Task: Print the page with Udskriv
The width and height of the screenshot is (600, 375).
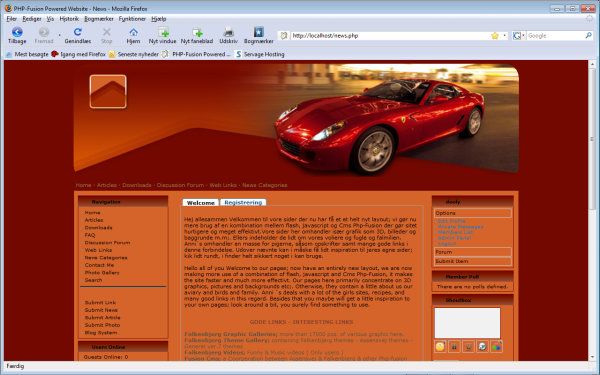Action: click(x=228, y=35)
